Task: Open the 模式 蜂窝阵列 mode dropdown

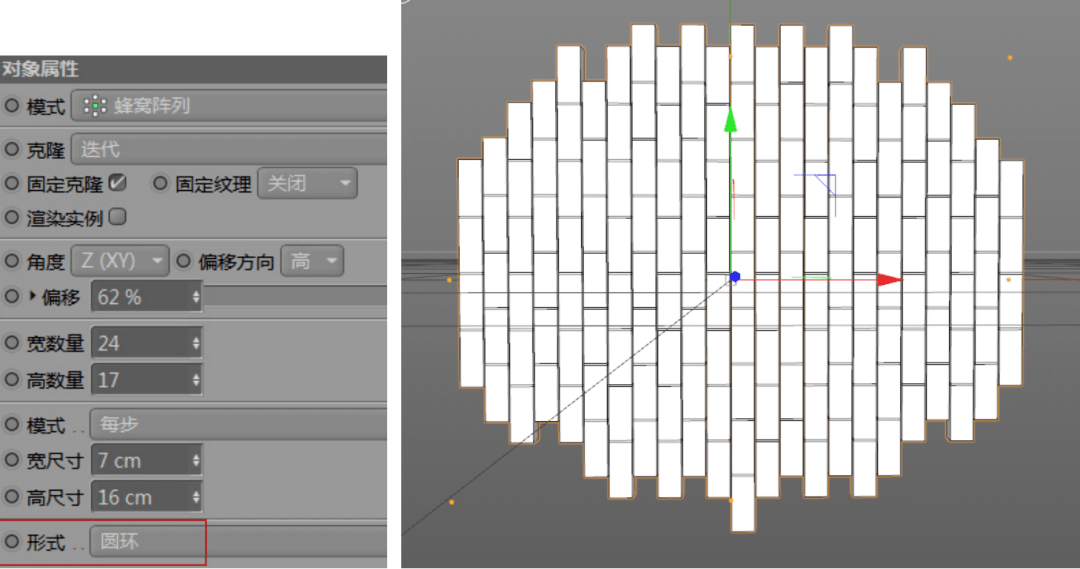Action: click(229, 106)
